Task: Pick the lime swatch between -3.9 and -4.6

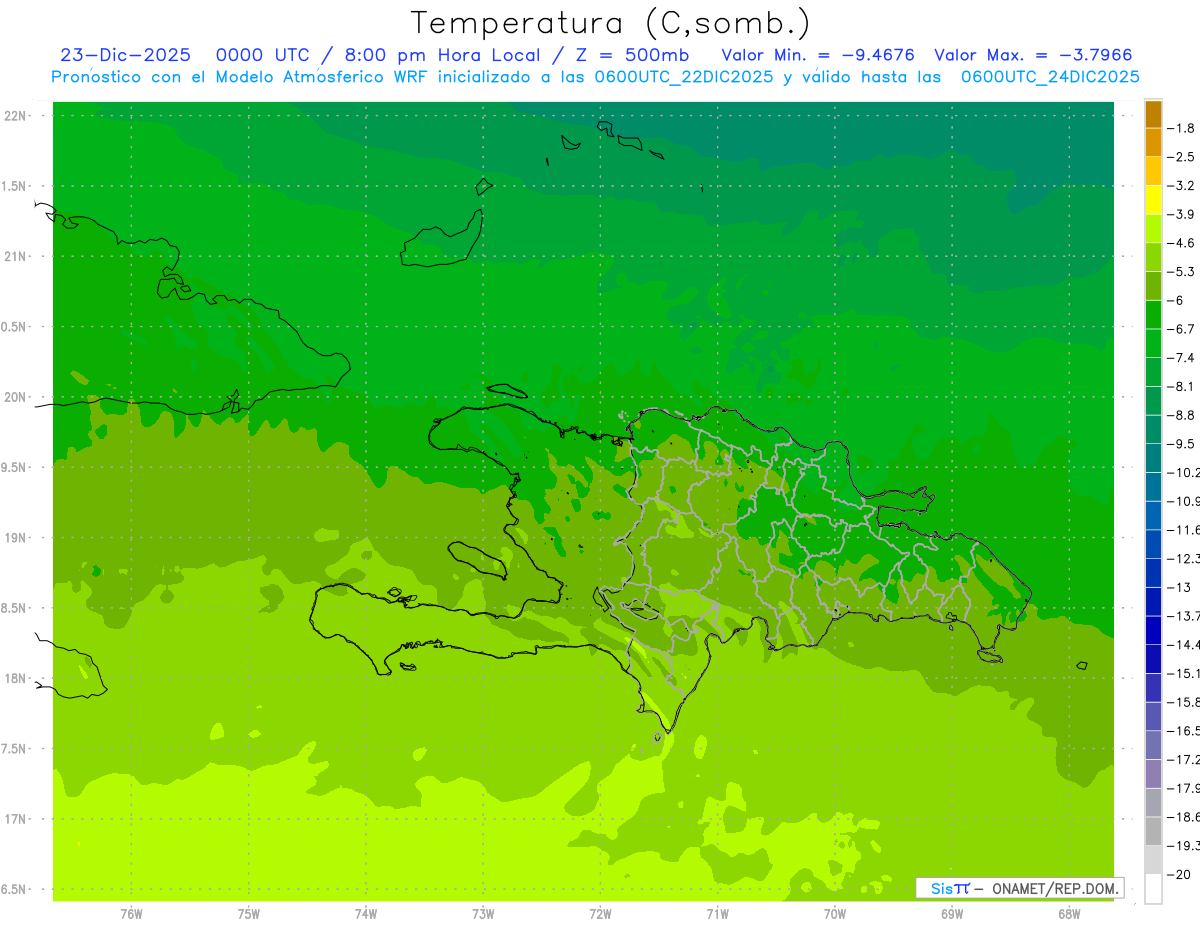Action: tap(1153, 229)
